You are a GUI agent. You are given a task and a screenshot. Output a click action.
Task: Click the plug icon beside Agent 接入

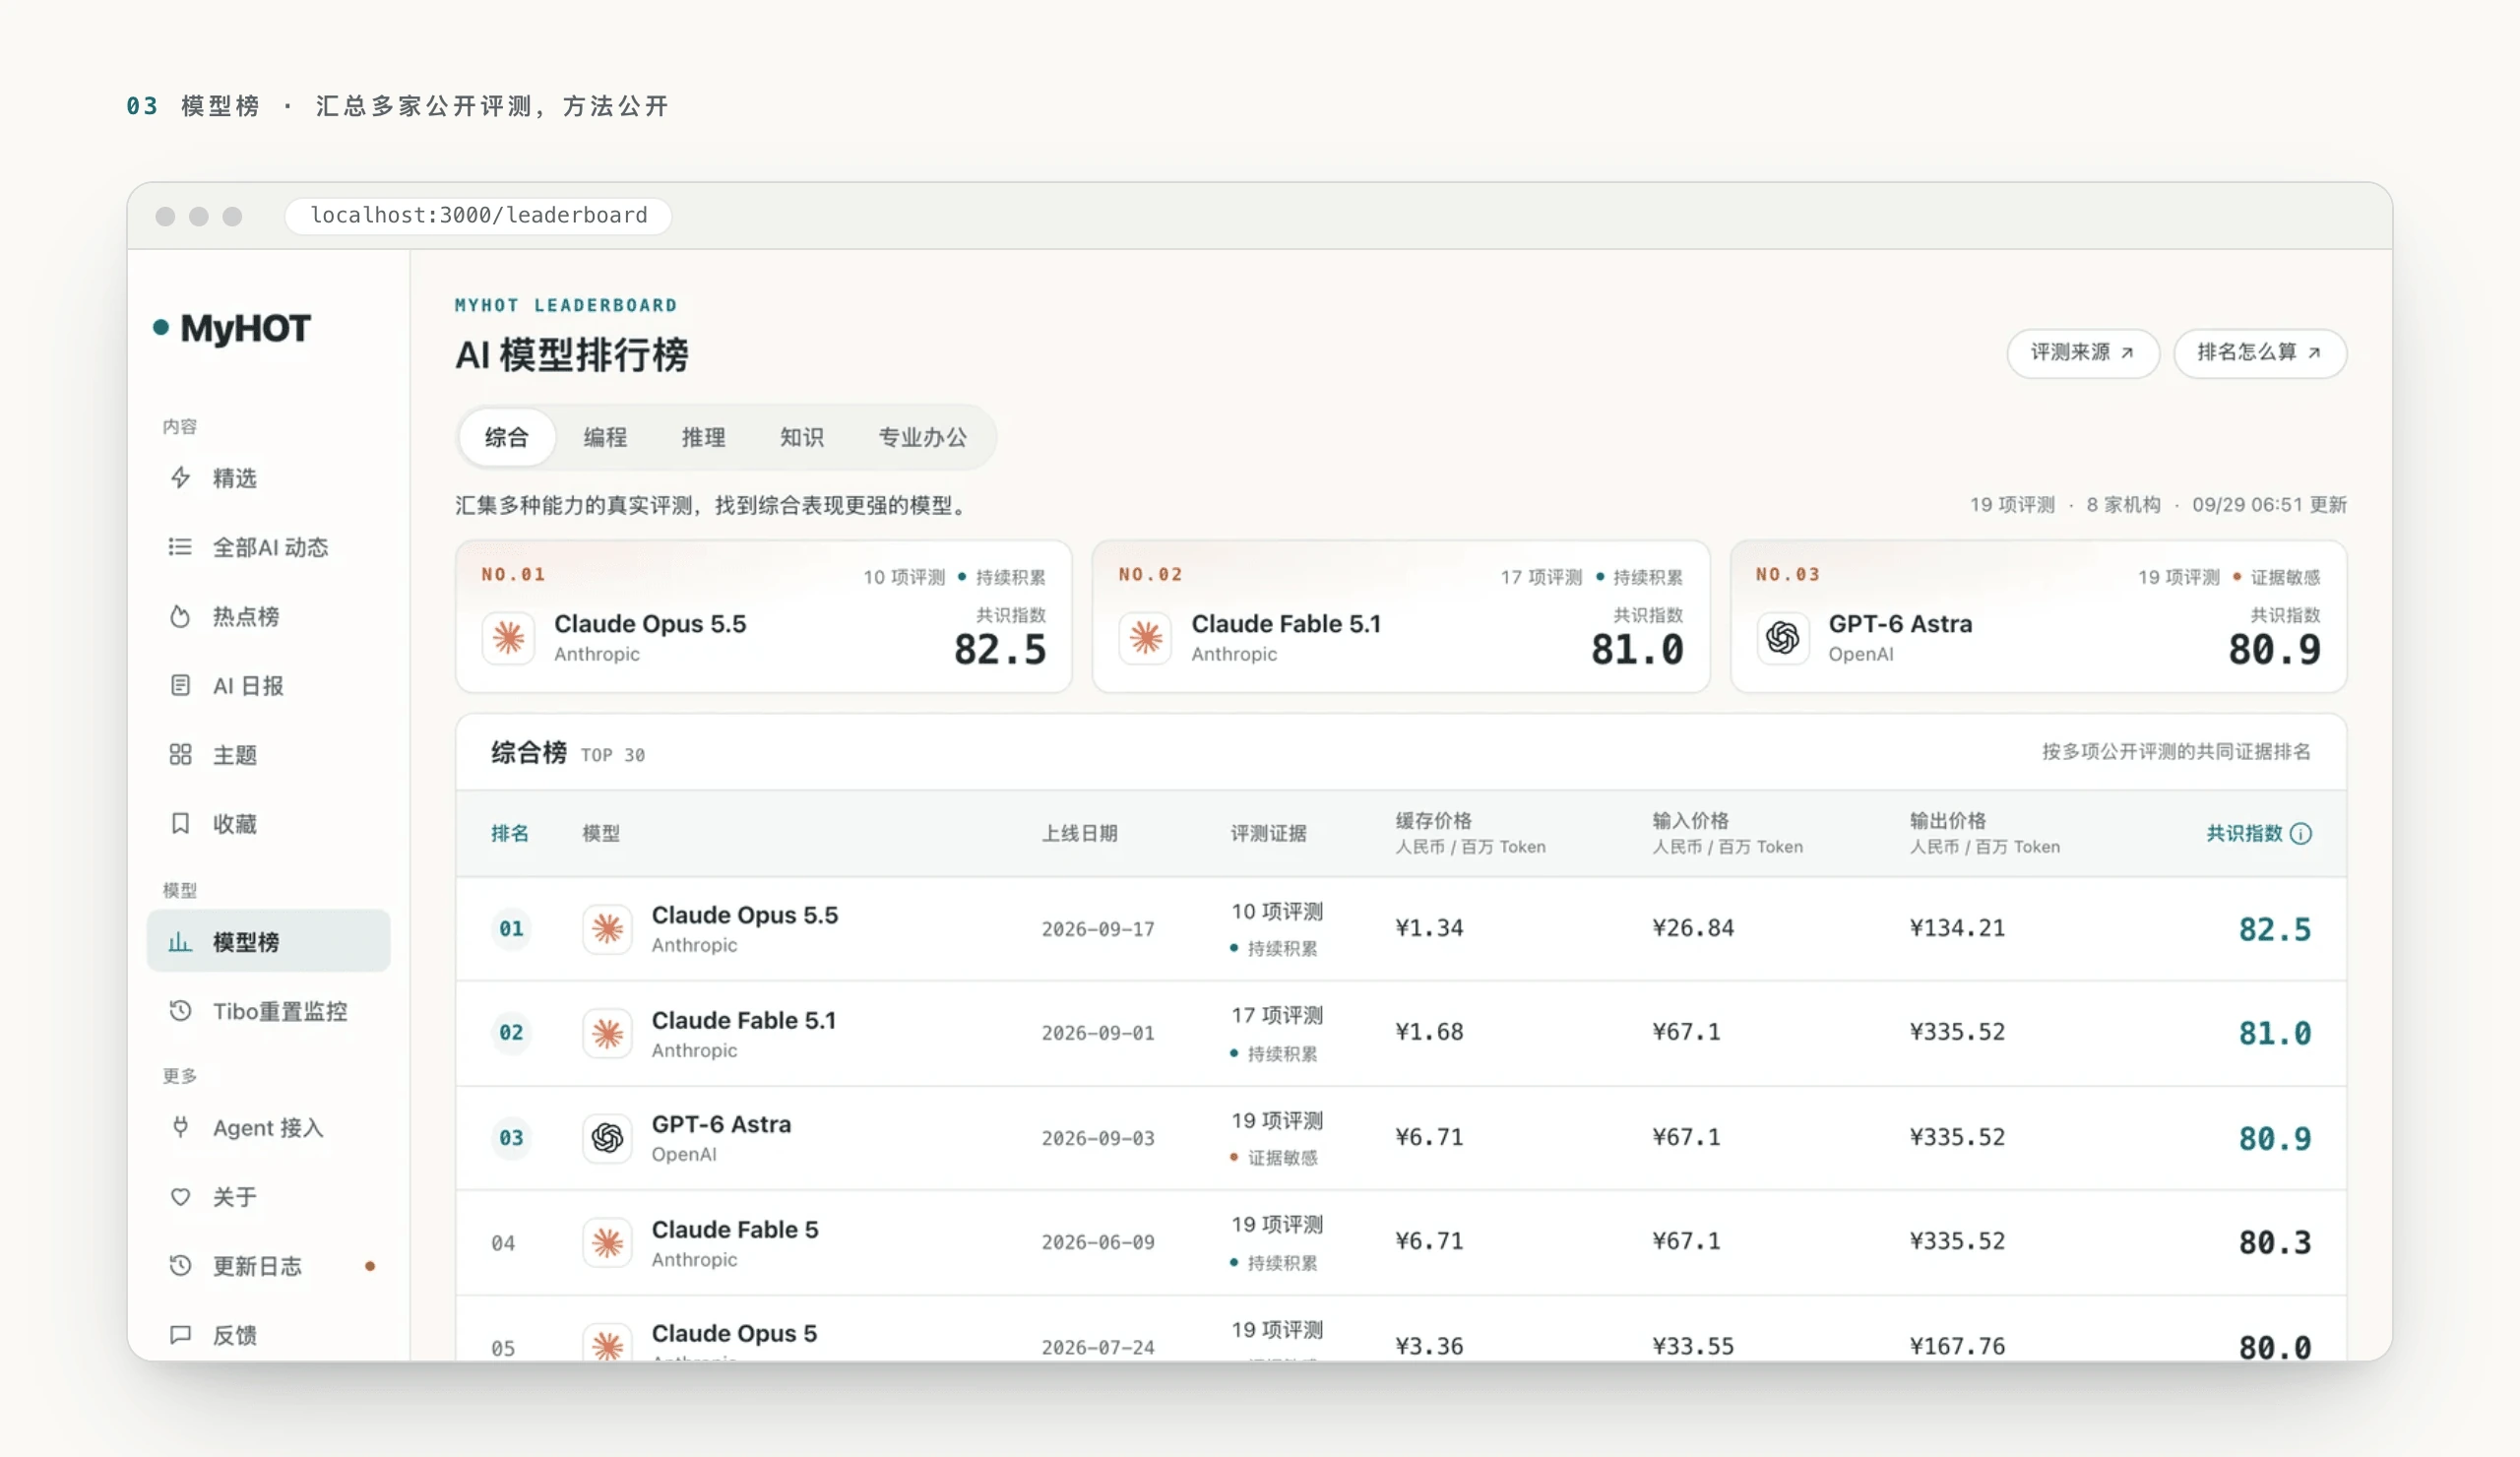(x=180, y=1127)
